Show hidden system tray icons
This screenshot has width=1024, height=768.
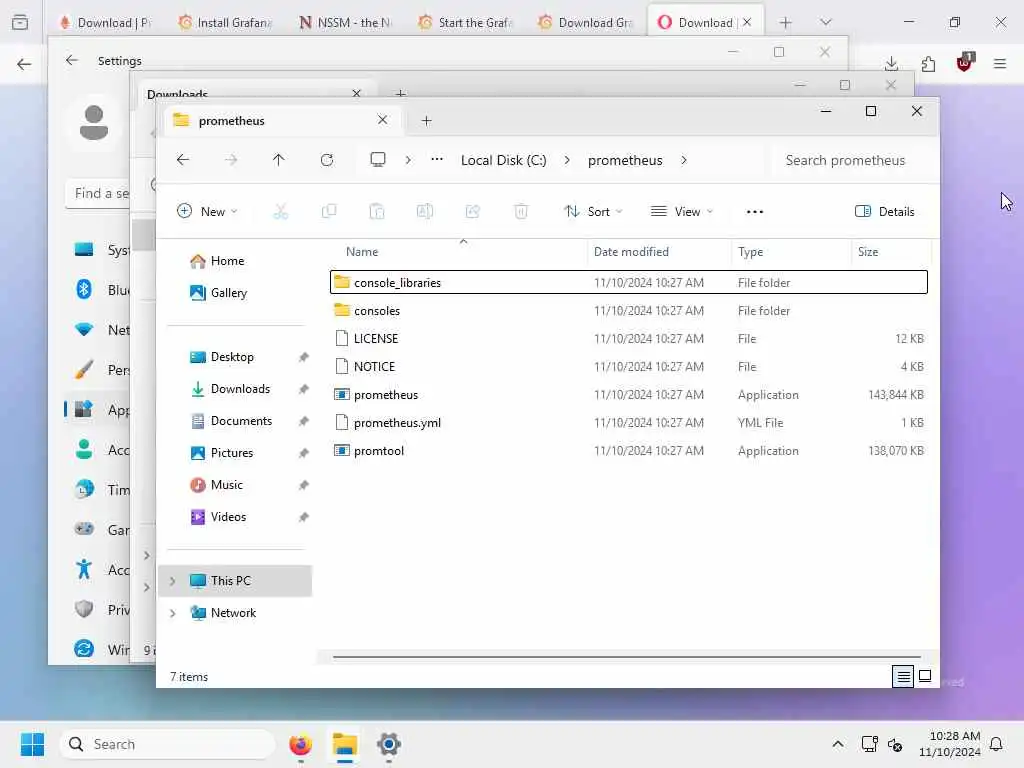pos(838,744)
